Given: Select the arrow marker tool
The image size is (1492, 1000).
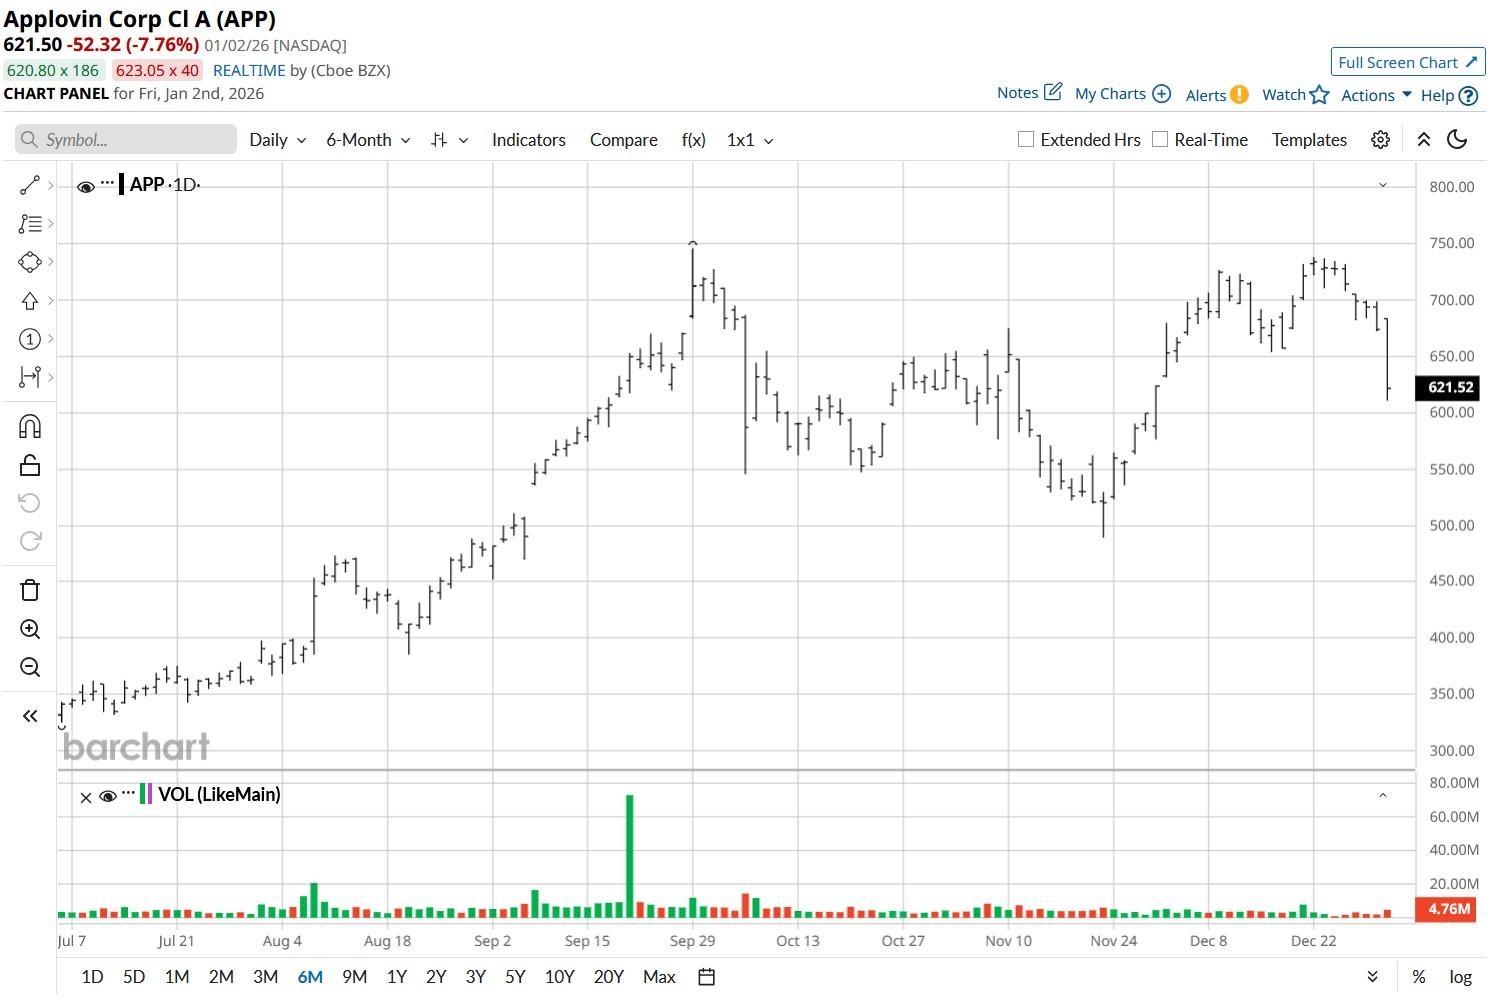Looking at the screenshot, I should (30, 300).
